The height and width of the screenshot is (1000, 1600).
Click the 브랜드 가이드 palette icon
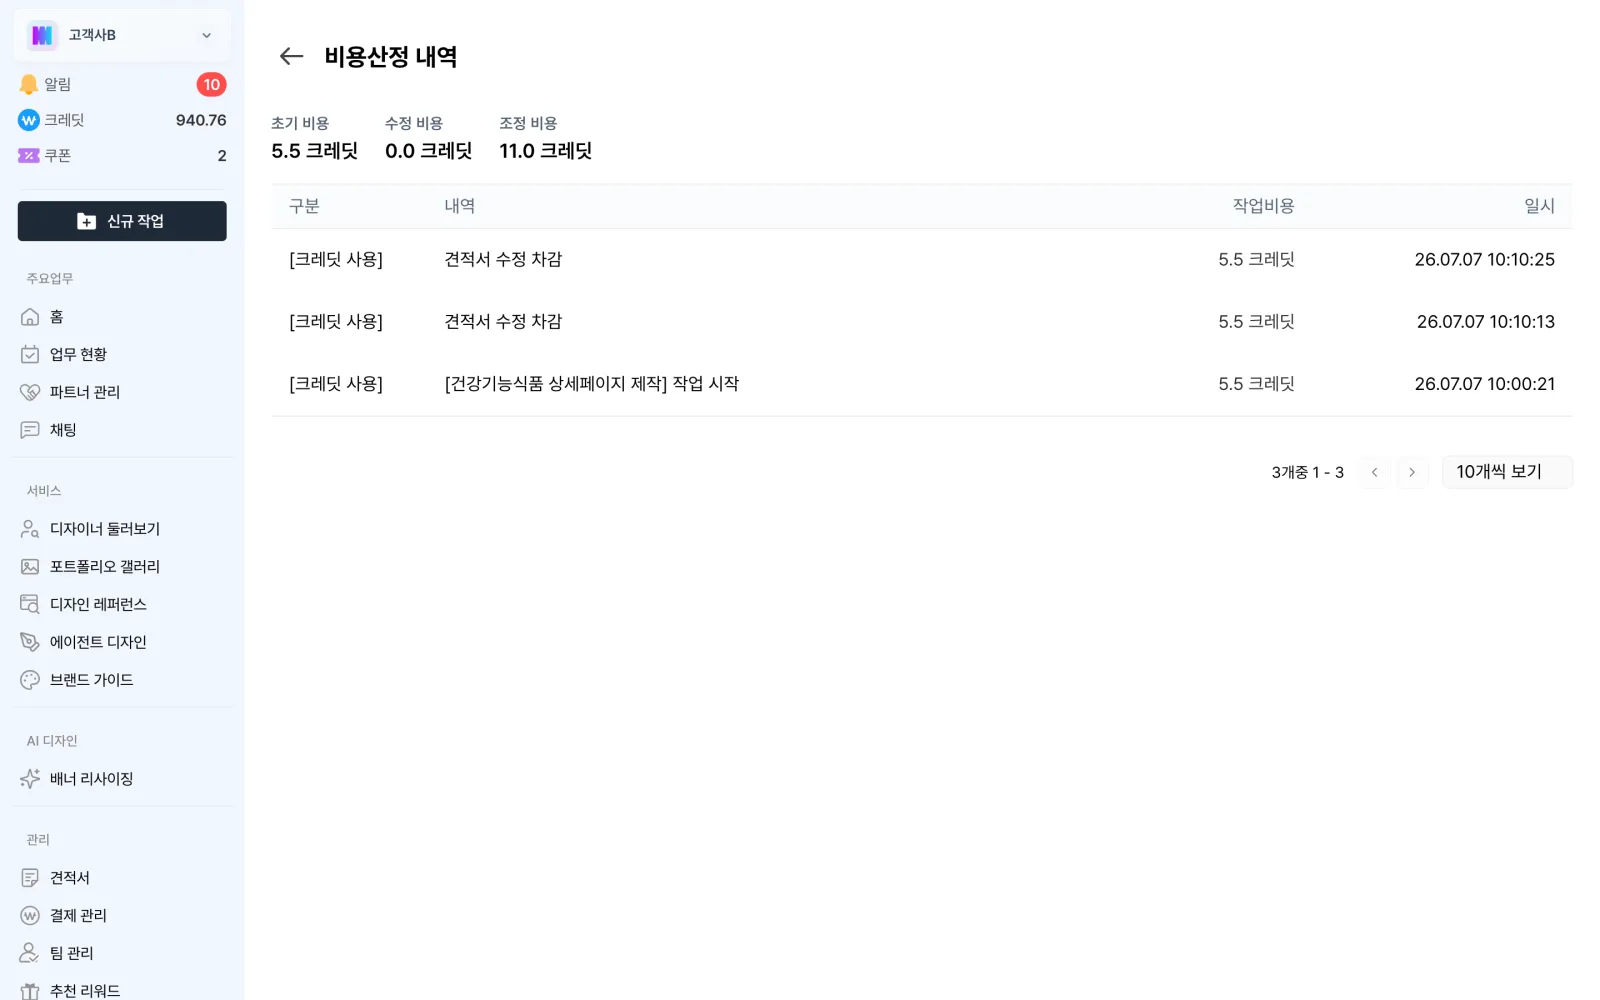click(30, 680)
